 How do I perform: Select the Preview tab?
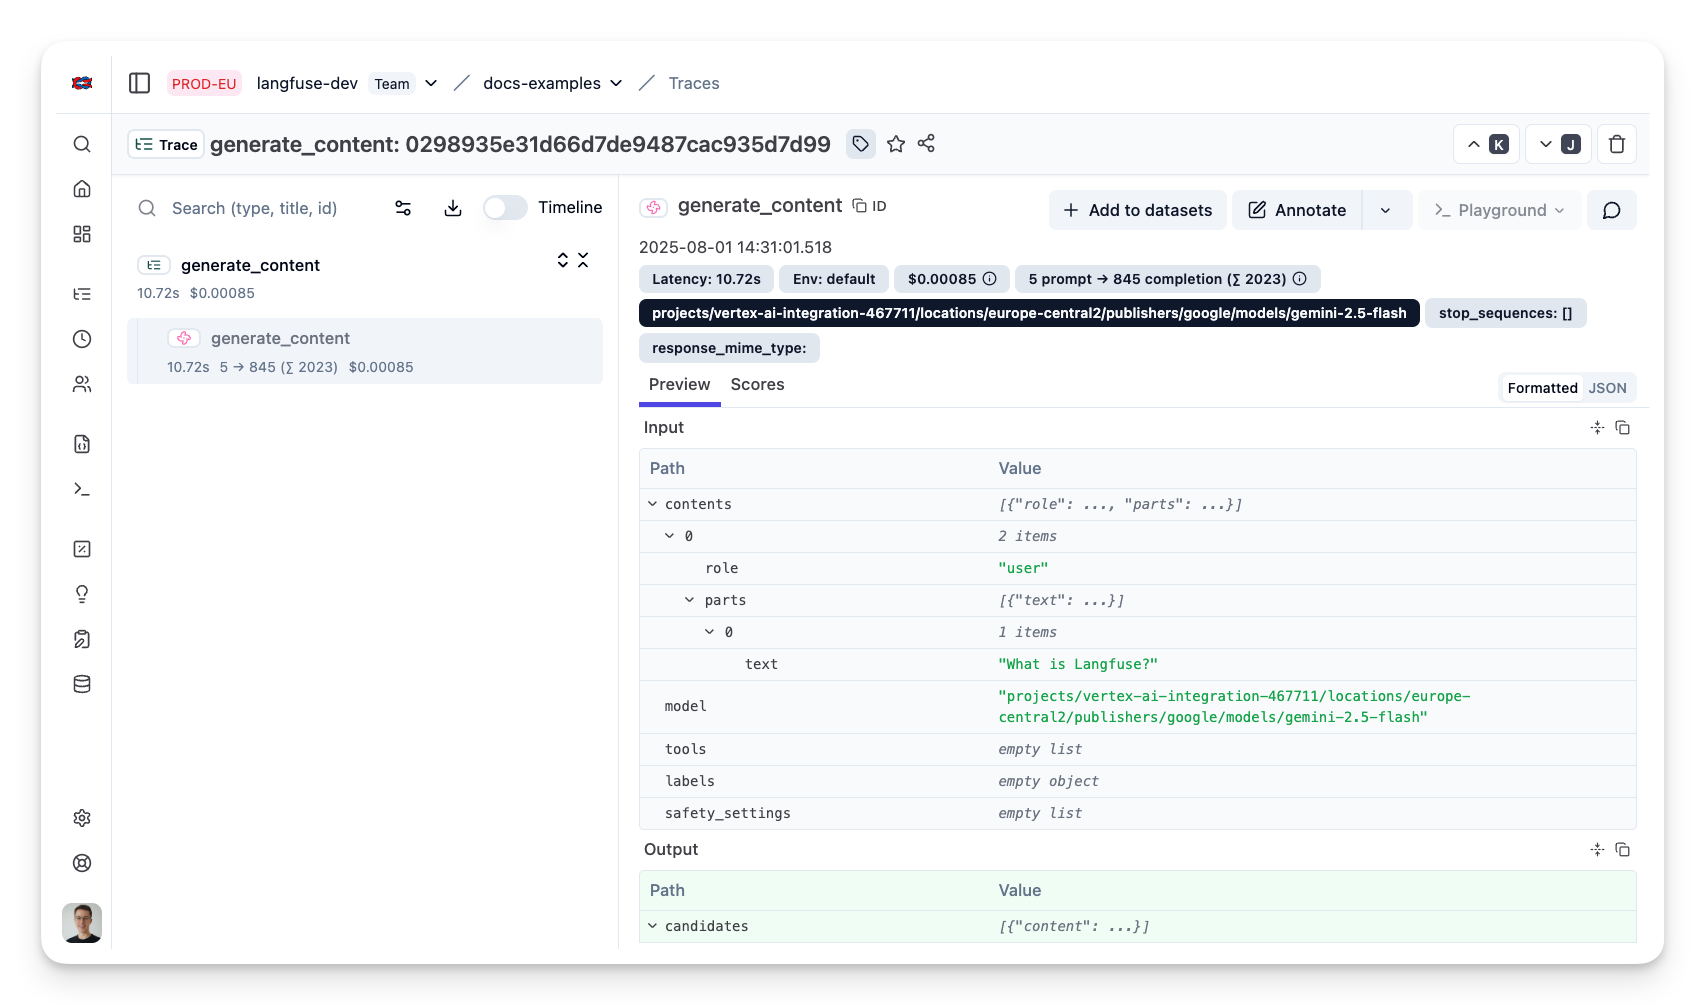pyautogui.click(x=679, y=385)
